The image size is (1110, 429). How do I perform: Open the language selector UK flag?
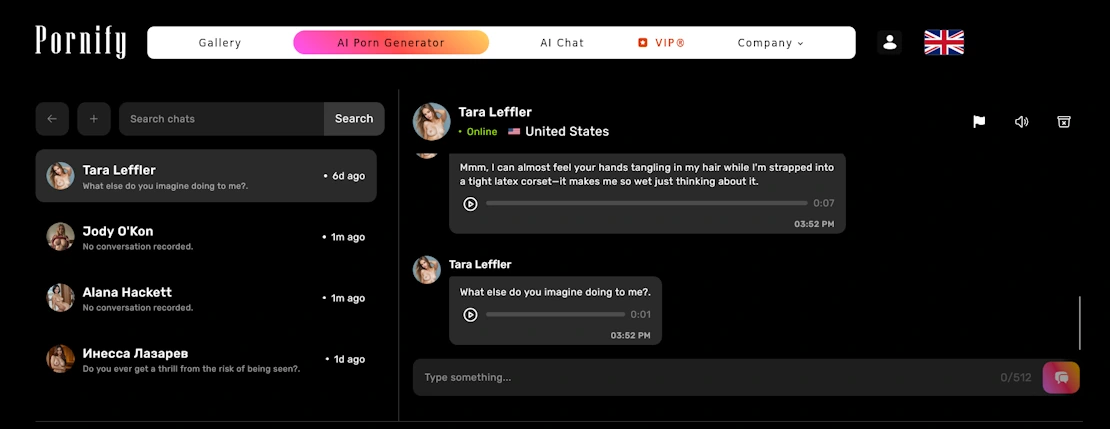tap(943, 42)
